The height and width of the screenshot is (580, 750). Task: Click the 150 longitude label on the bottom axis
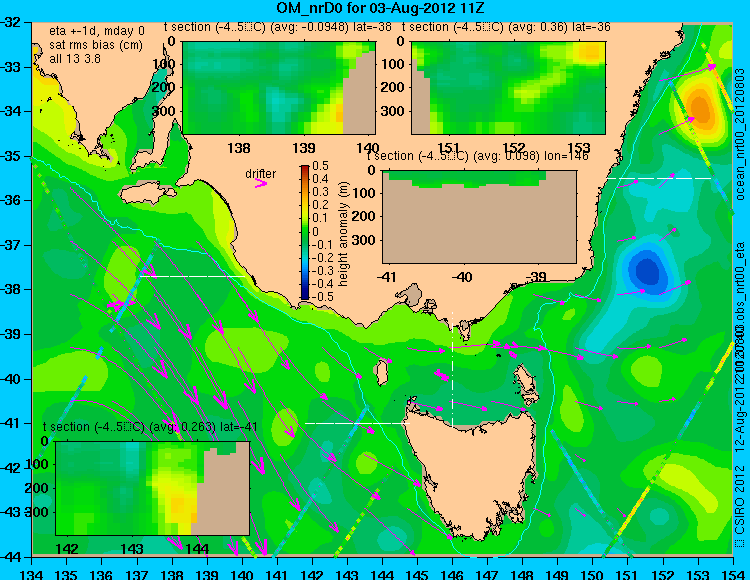[593, 574]
